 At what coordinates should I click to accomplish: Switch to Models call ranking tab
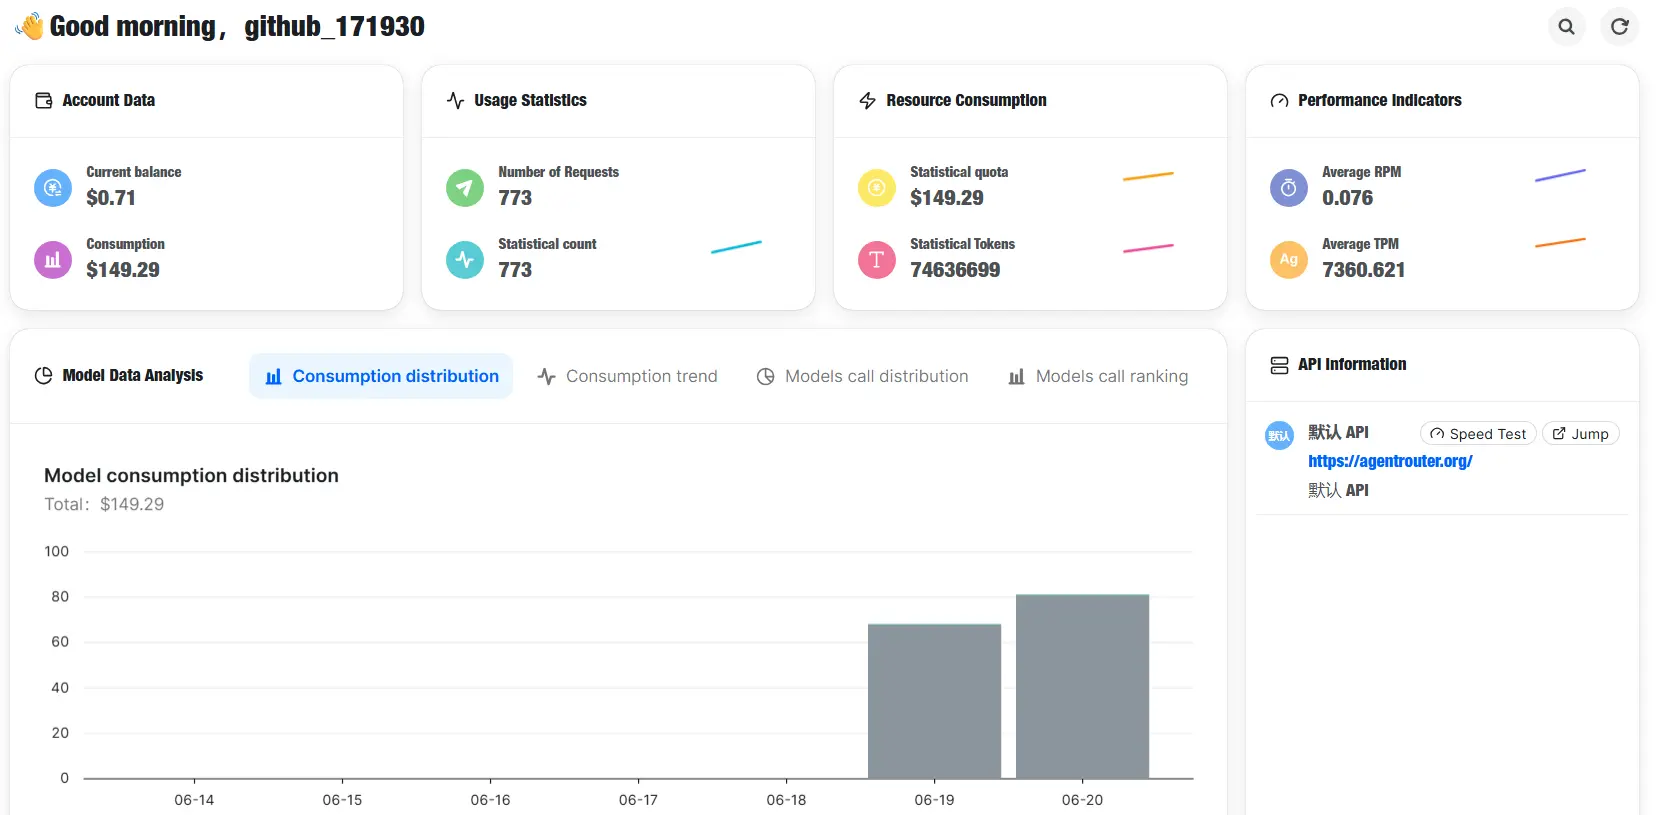pos(1098,376)
